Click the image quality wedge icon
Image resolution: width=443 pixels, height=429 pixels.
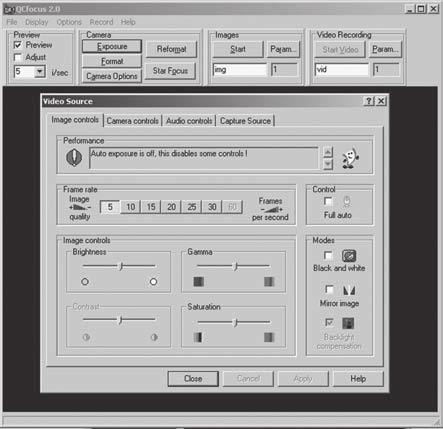click(79, 208)
